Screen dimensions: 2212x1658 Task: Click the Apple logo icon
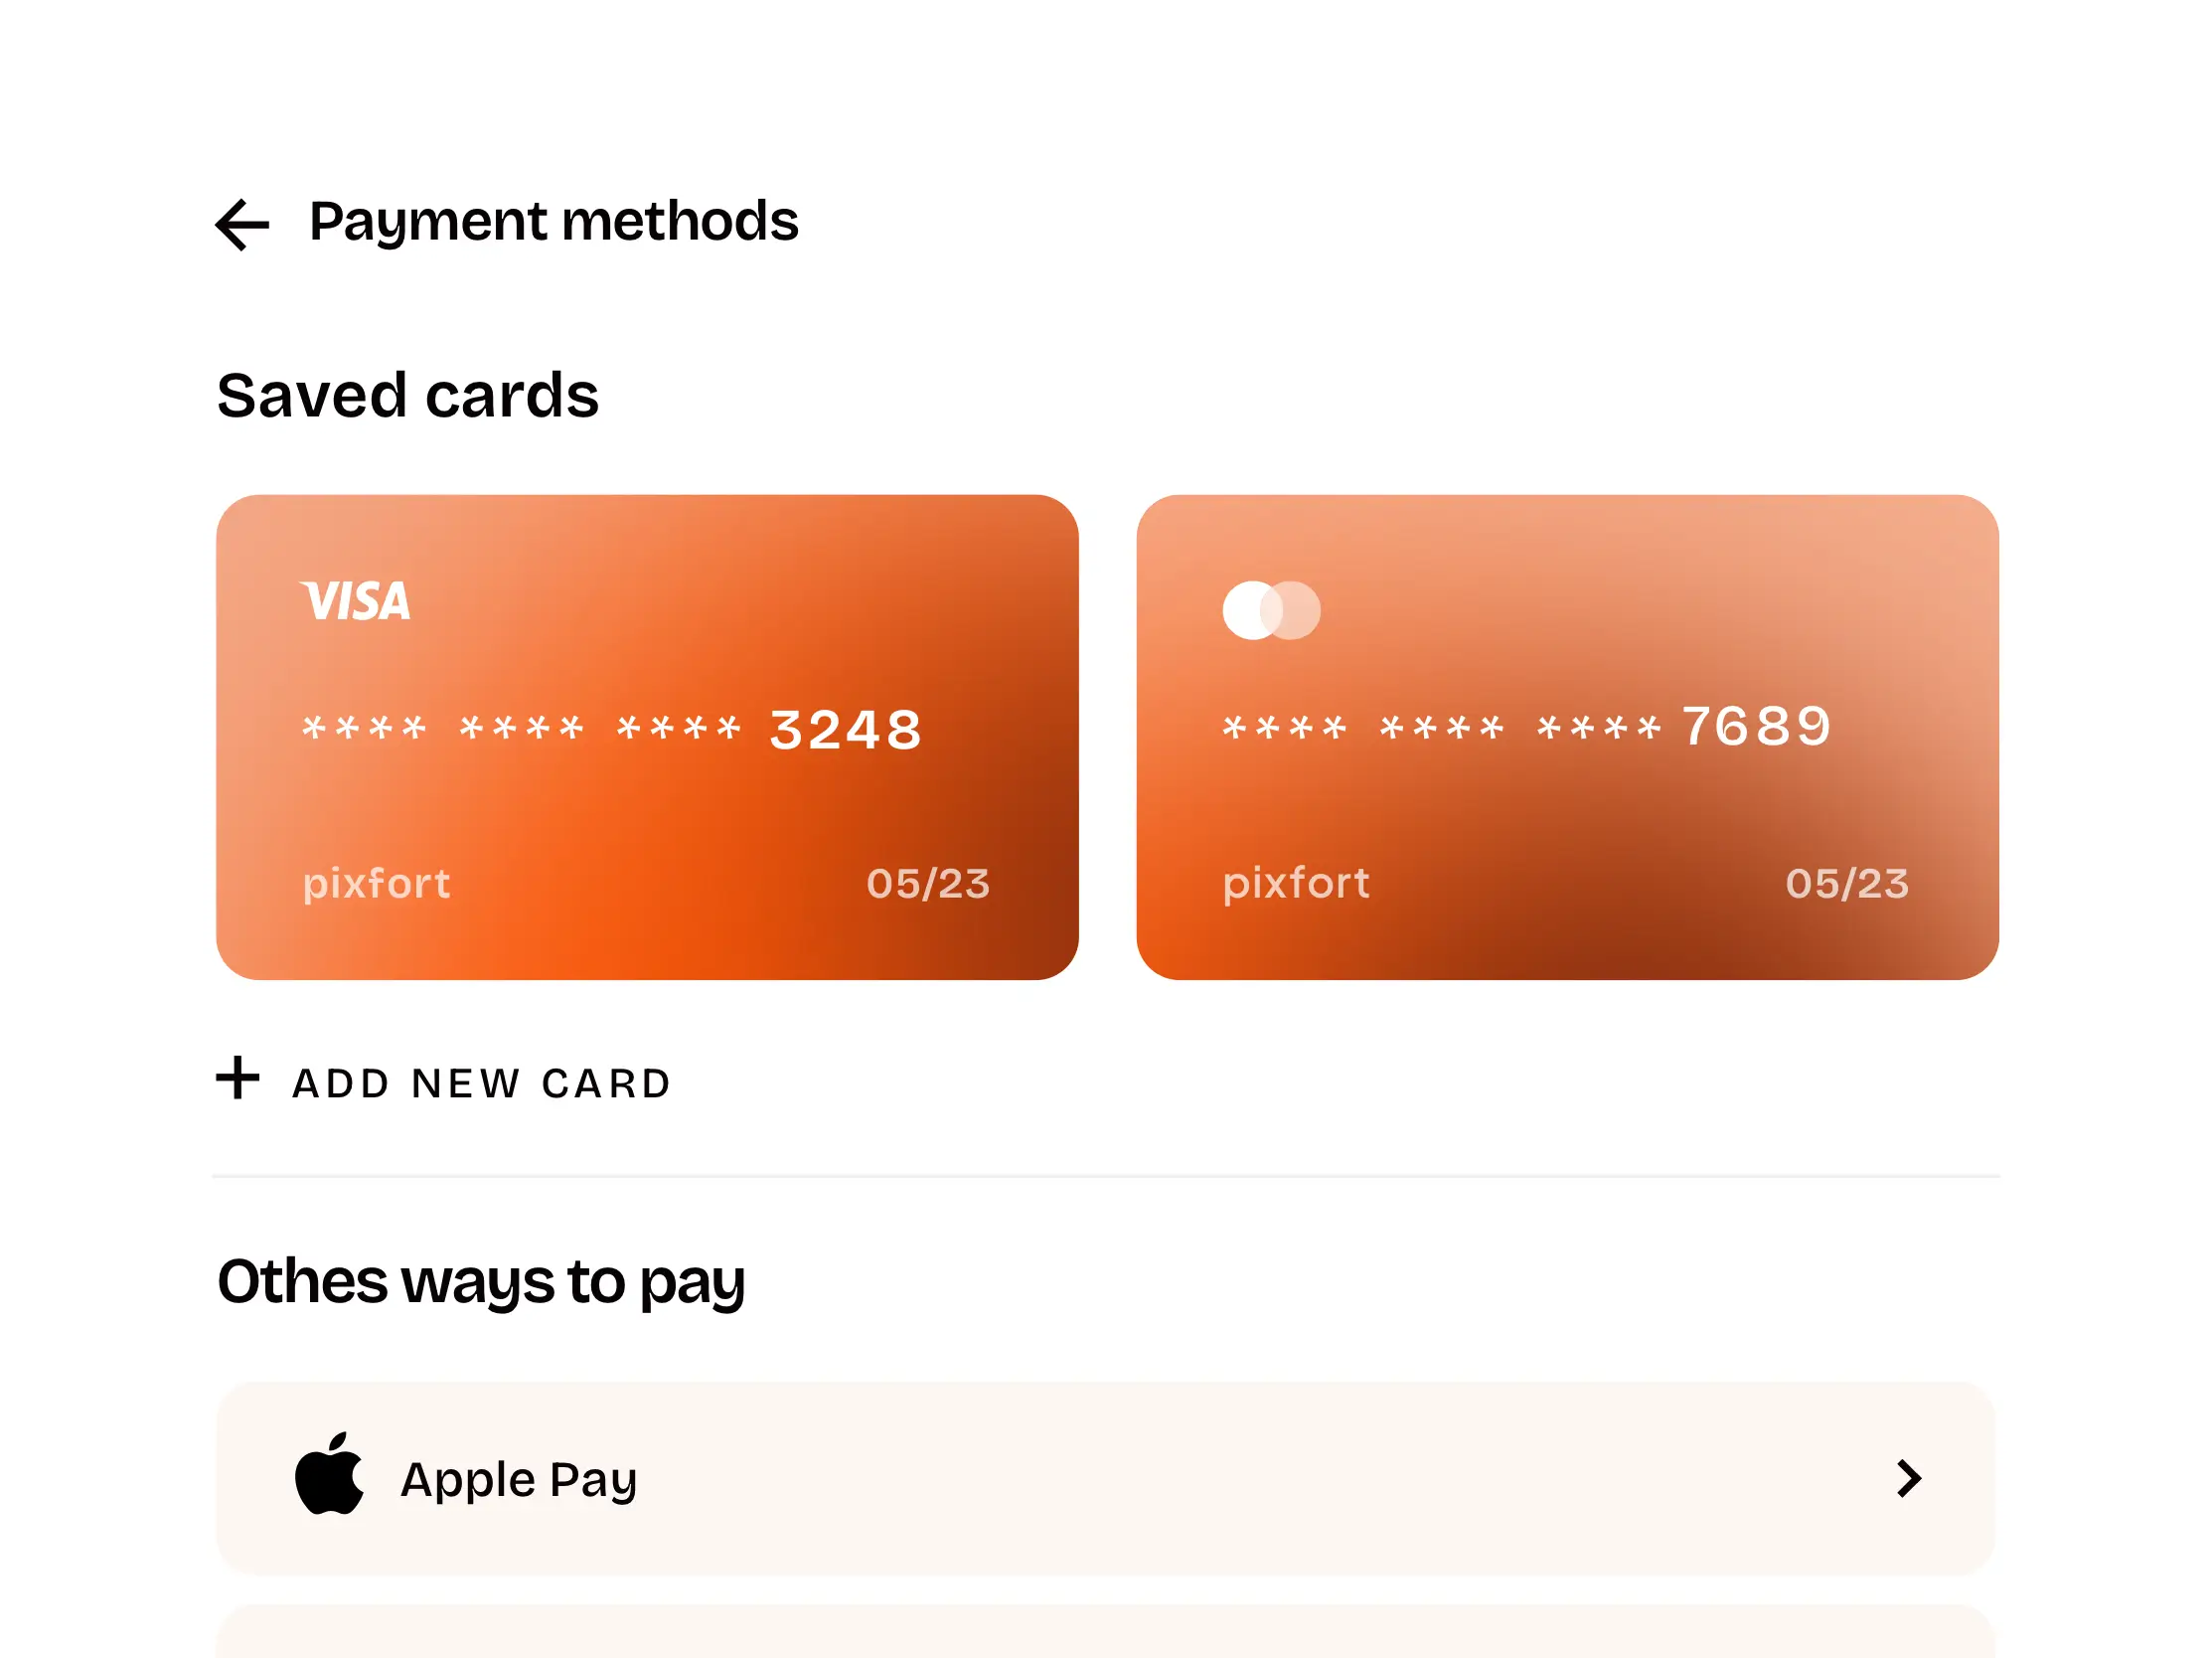(x=329, y=1474)
